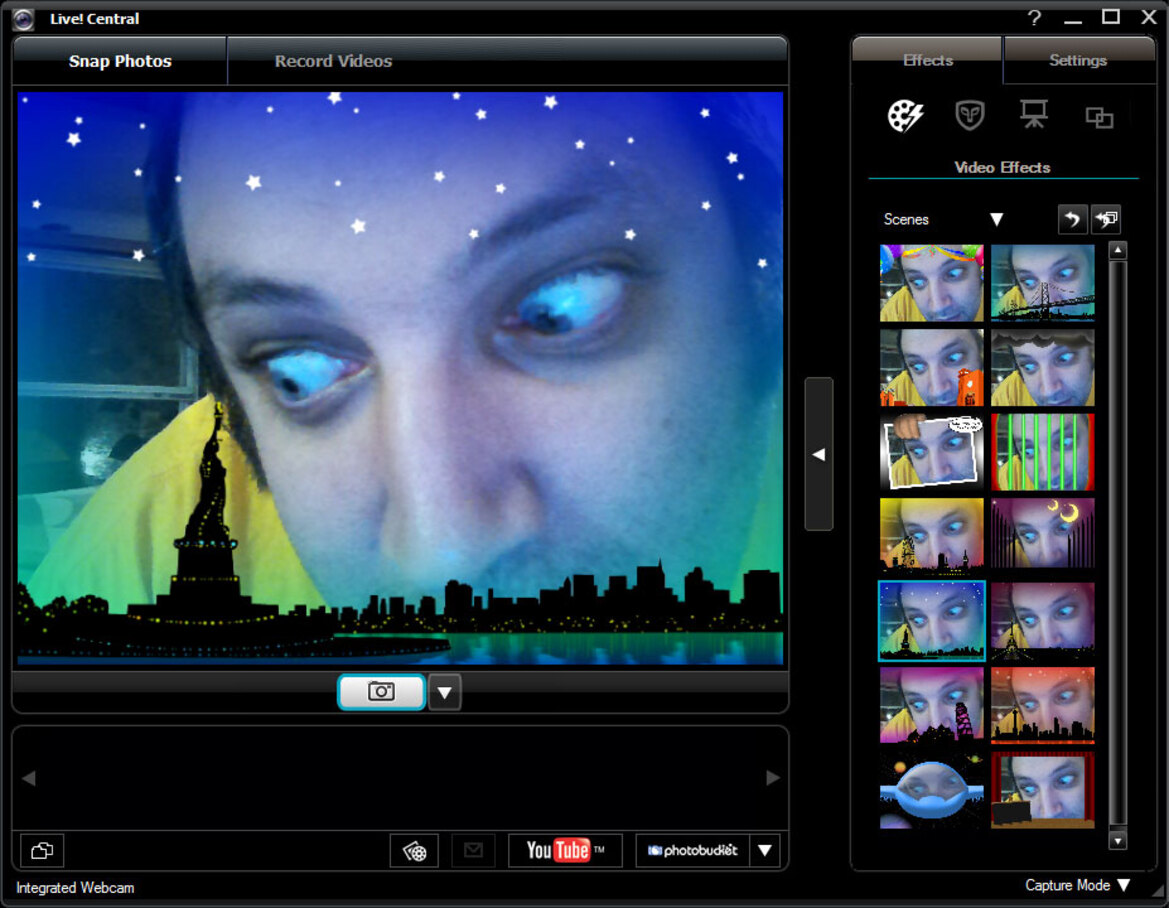
Task: Click the webcam preview image
Action: click(x=400, y=378)
